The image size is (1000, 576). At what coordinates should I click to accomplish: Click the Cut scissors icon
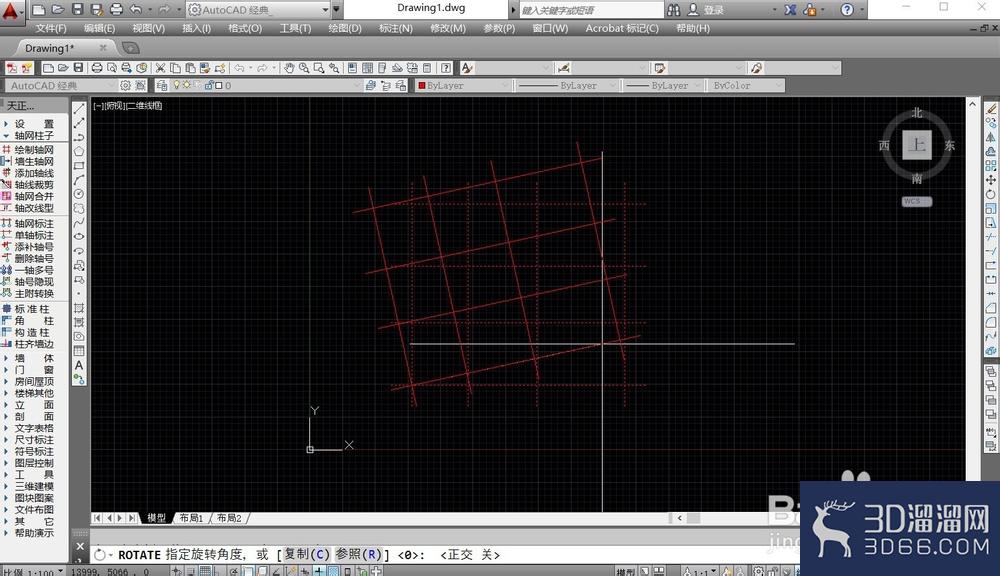(x=160, y=68)
